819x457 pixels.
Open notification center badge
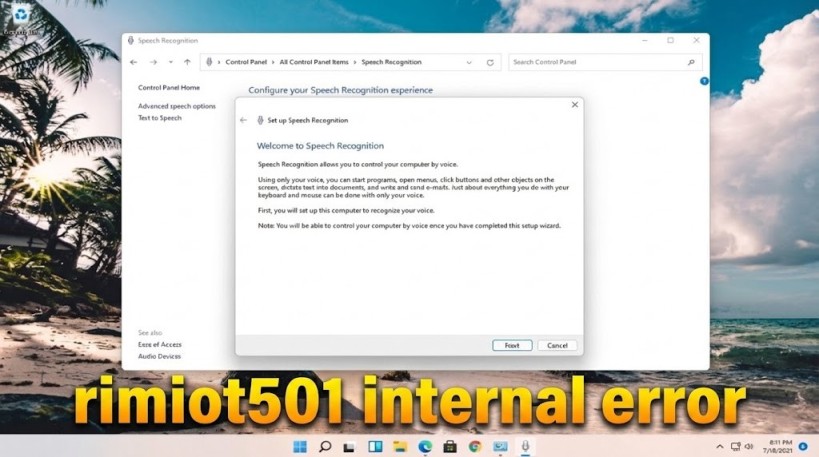click(803, 447)
